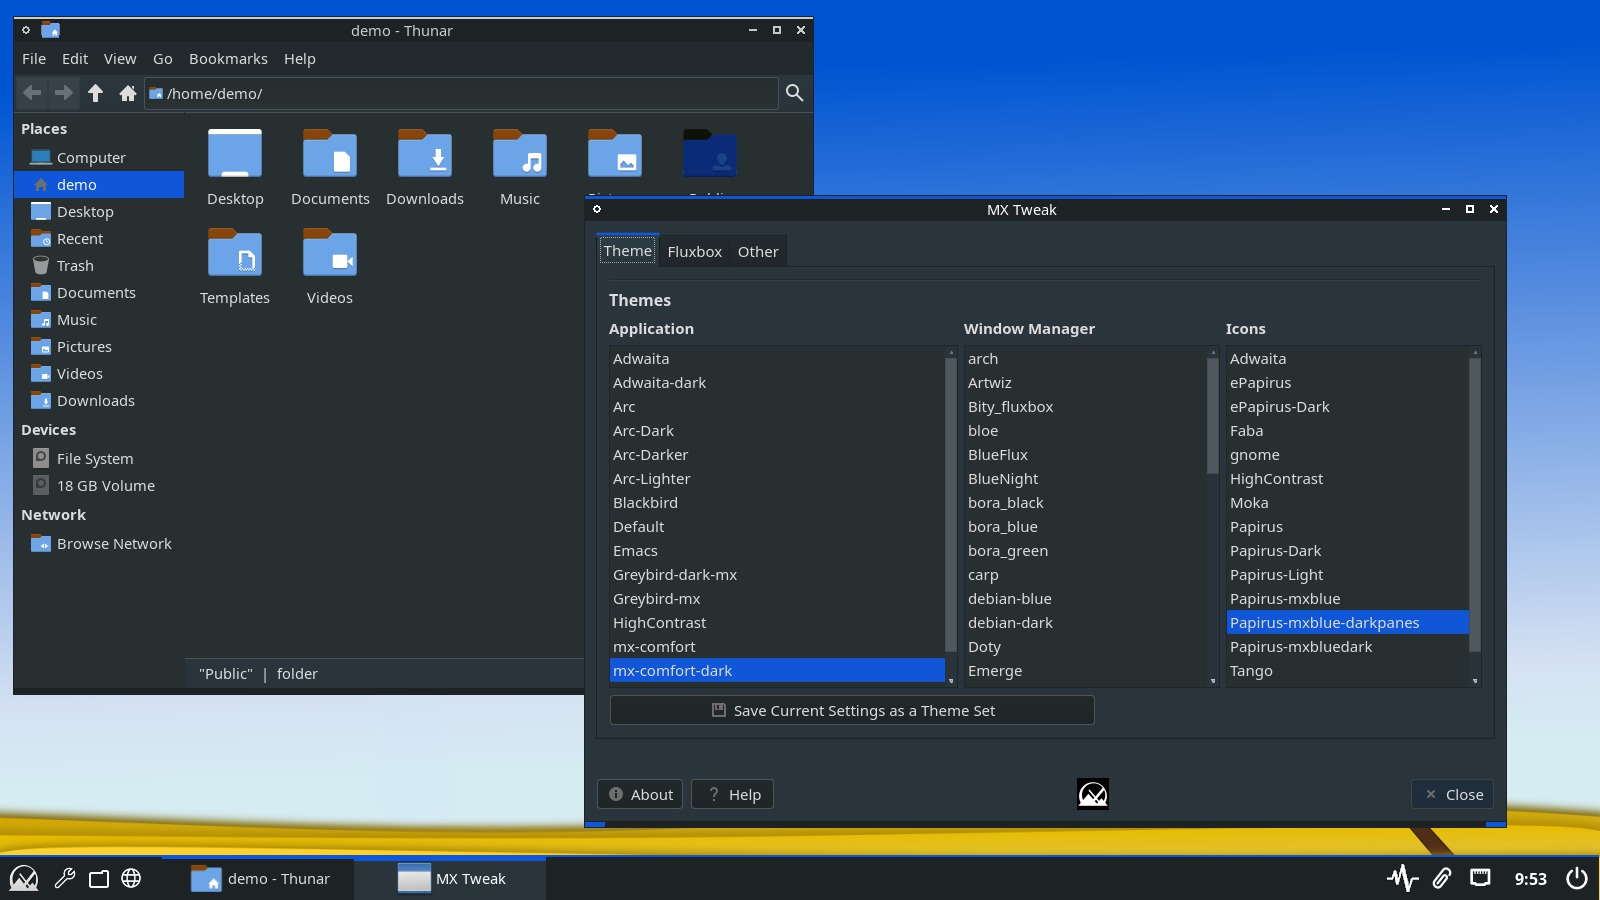1600x900 pixels.
Task: Open the Thunar window menu icon
Action: (x=26, y=30)
